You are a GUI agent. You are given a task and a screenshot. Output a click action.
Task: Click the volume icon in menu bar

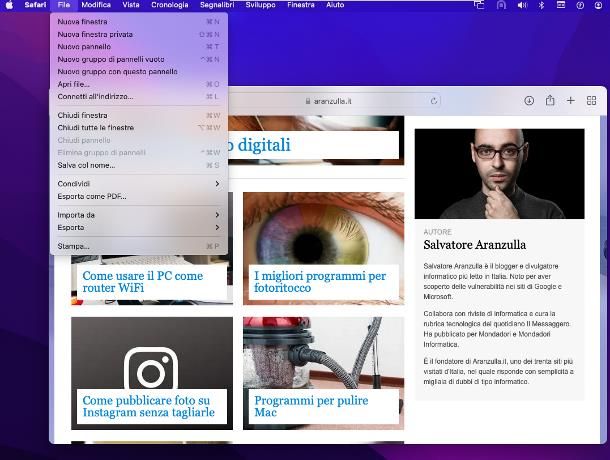click(522, 5)
